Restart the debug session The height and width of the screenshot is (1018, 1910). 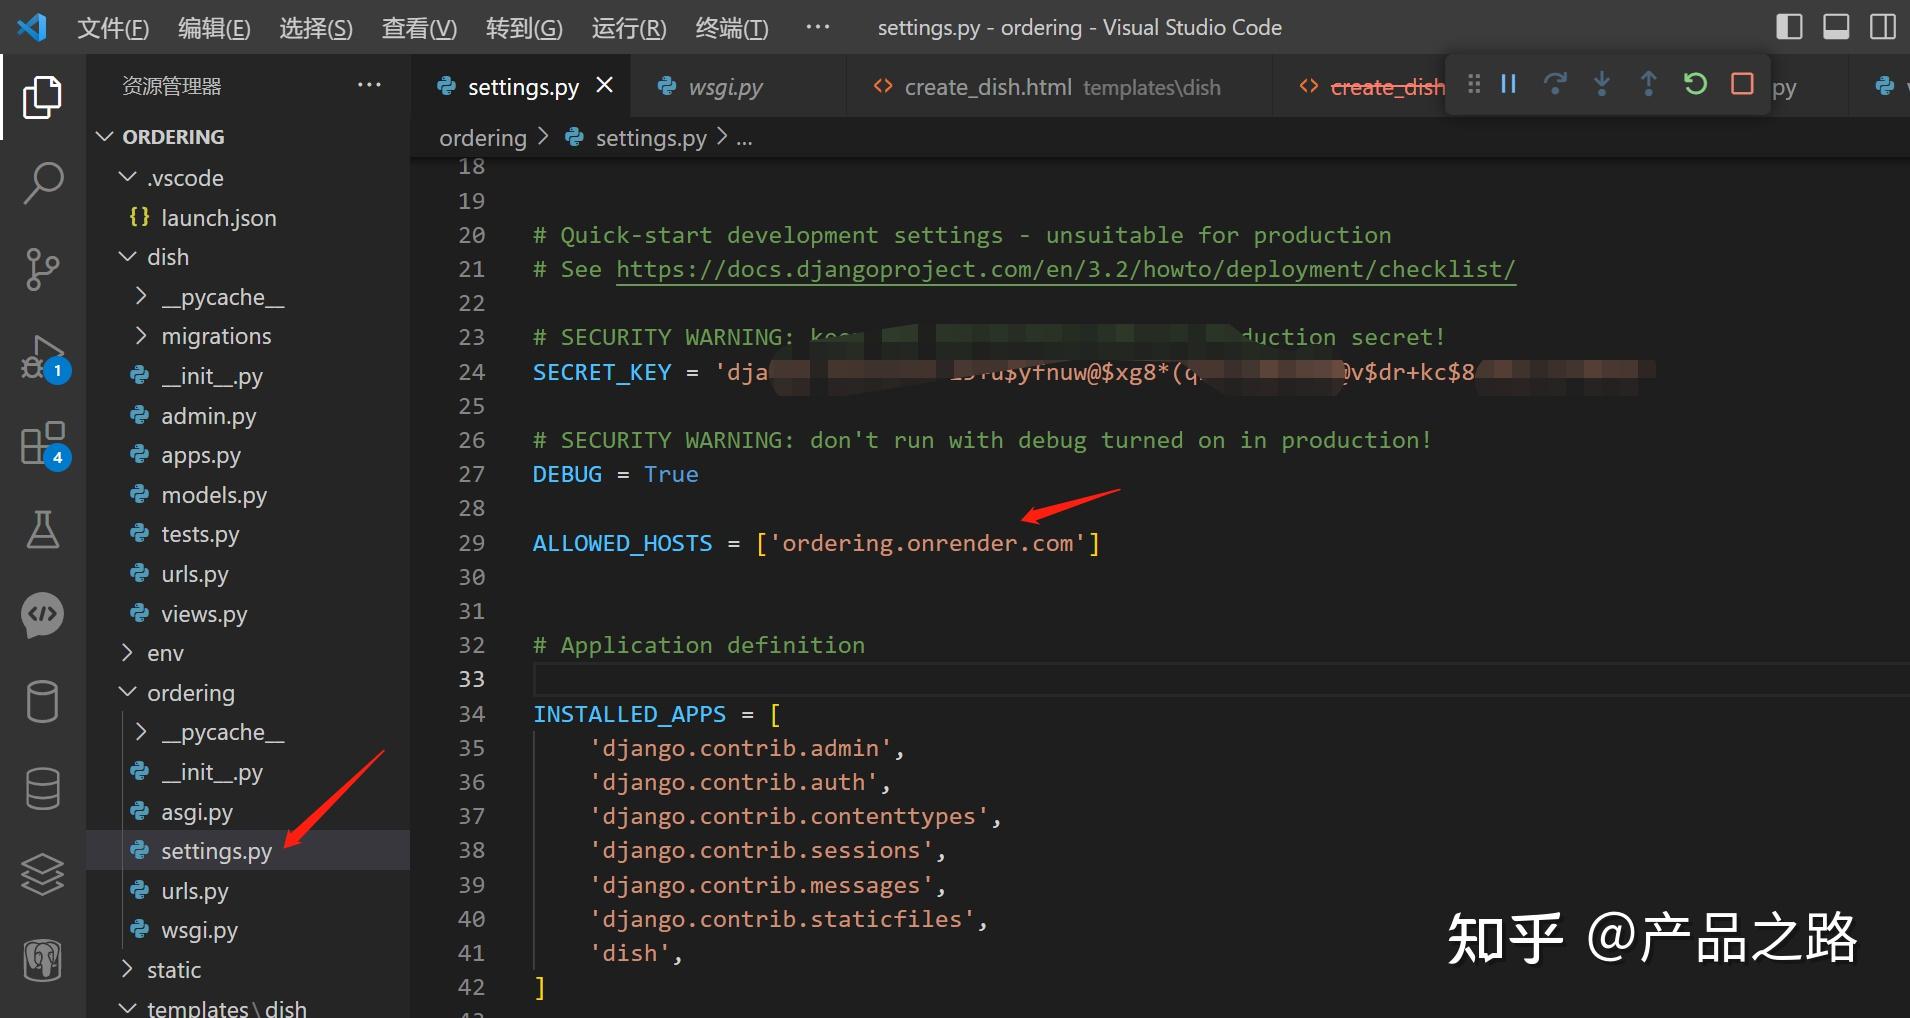point(1695,84)
